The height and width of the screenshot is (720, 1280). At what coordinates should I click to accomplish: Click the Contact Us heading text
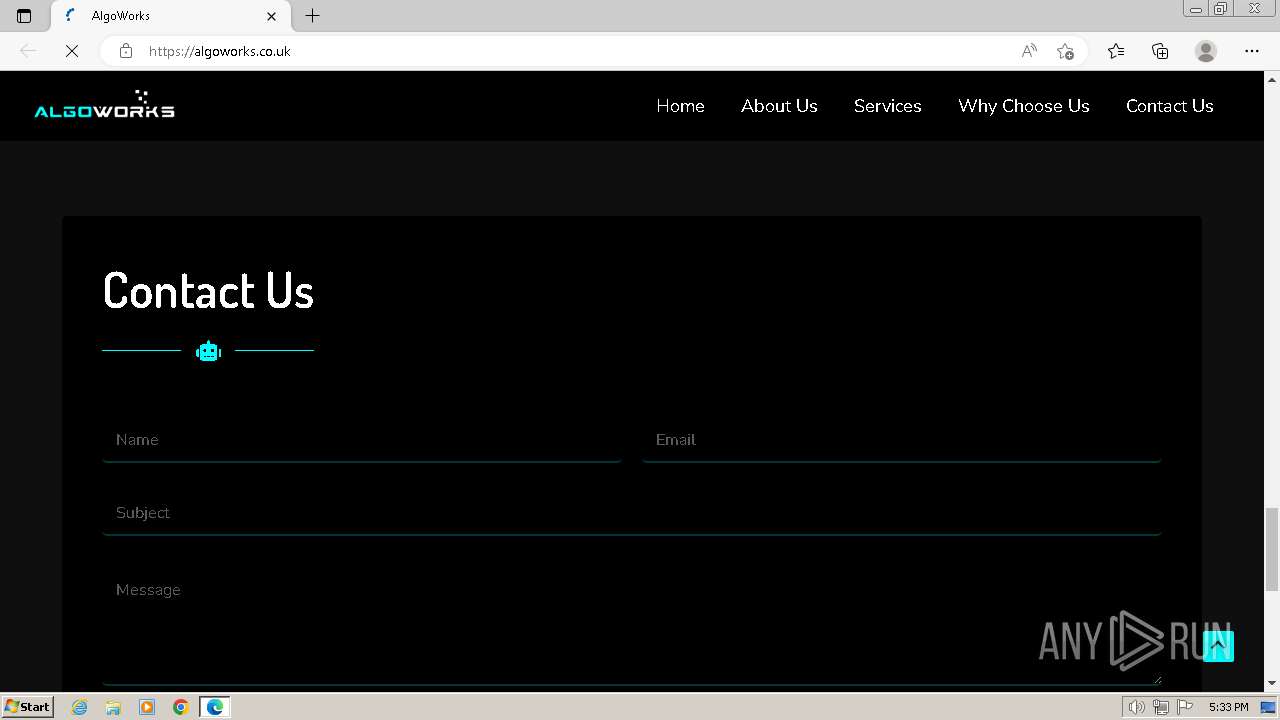coord(208,291)
